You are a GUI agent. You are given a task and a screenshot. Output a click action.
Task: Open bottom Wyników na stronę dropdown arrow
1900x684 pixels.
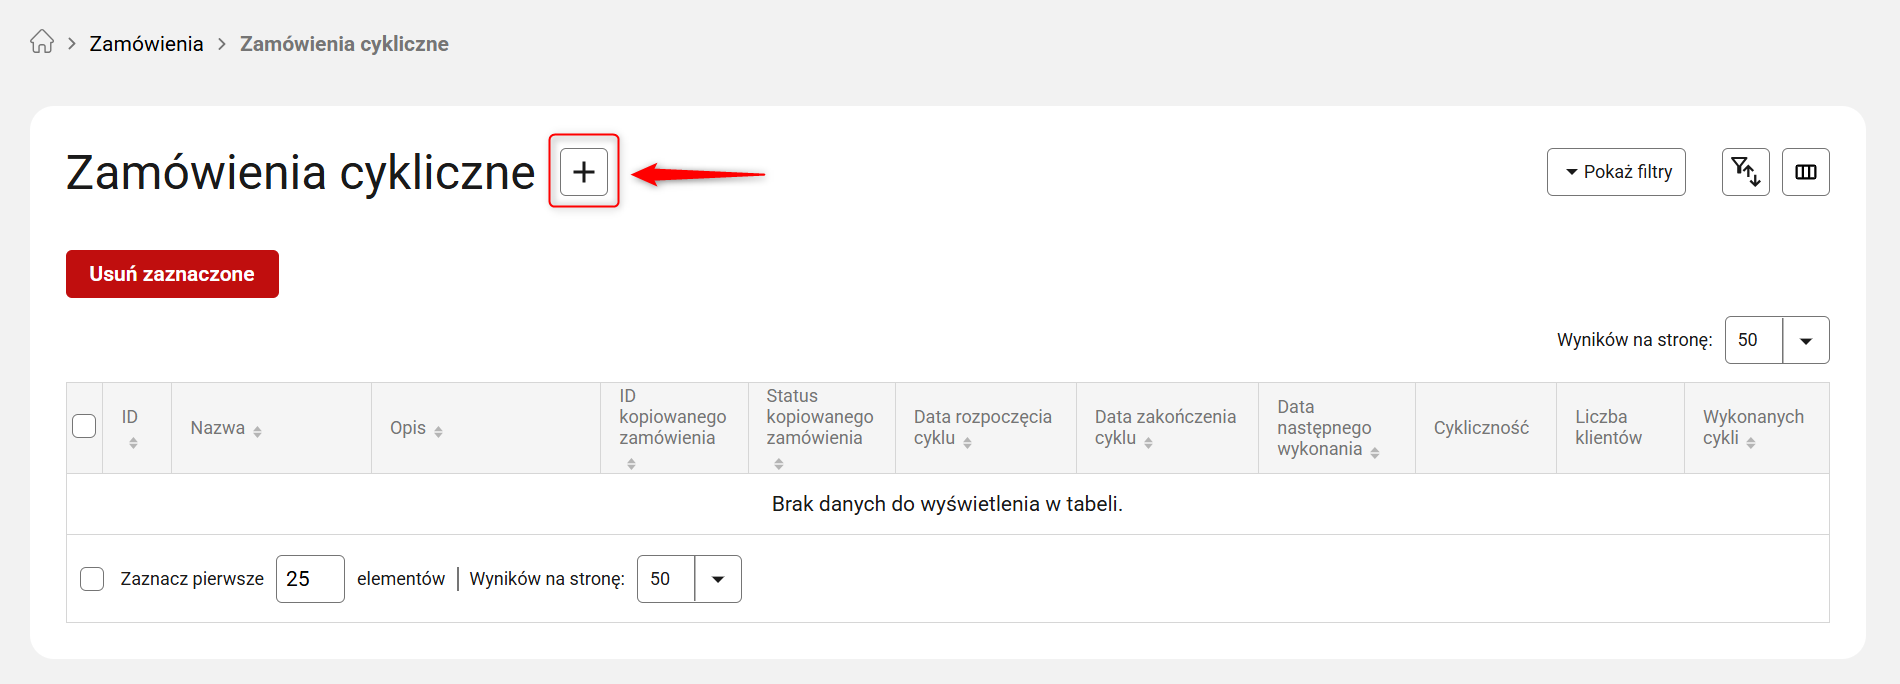[717, 579]
